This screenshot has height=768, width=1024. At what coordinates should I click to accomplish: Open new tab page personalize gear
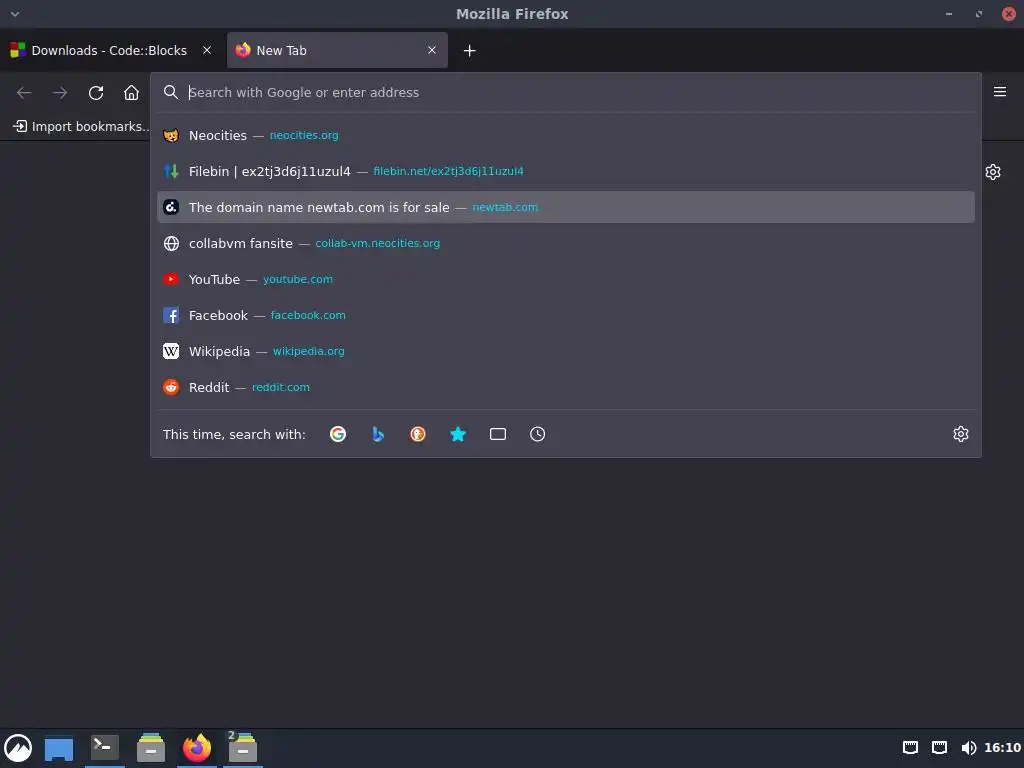pos(993,172)
